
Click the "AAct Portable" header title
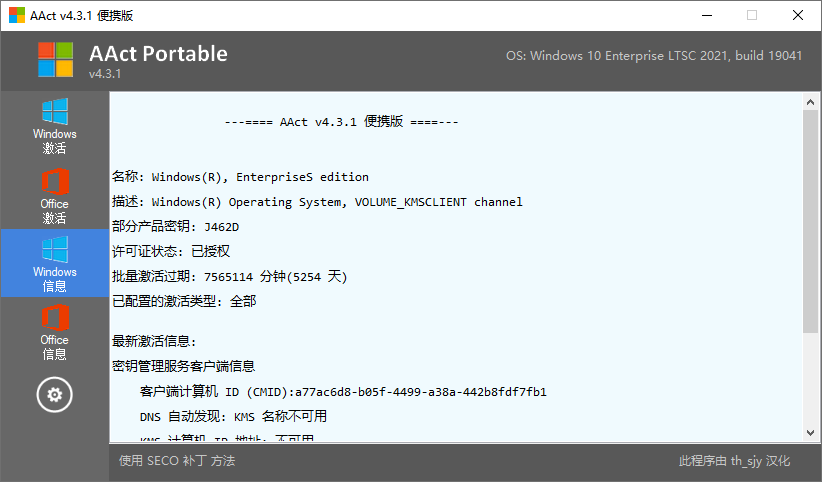(158, 53)
